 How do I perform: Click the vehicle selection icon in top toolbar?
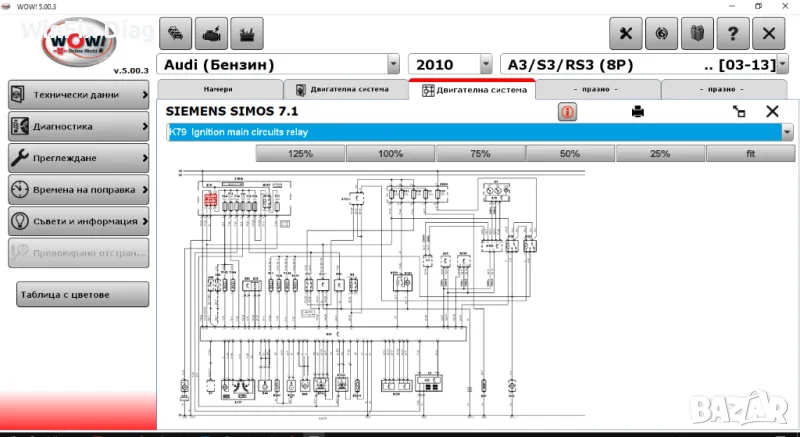(174, 33)
